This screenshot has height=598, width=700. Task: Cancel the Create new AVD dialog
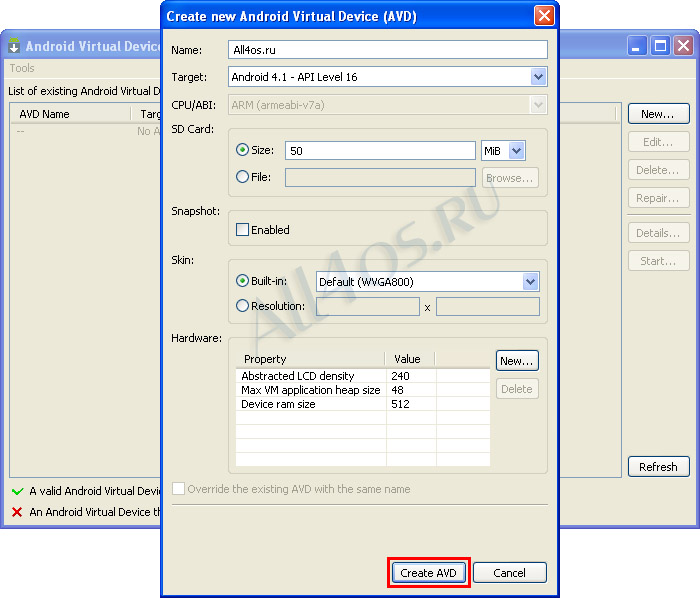pyautogui.click(x=509, y=573)
